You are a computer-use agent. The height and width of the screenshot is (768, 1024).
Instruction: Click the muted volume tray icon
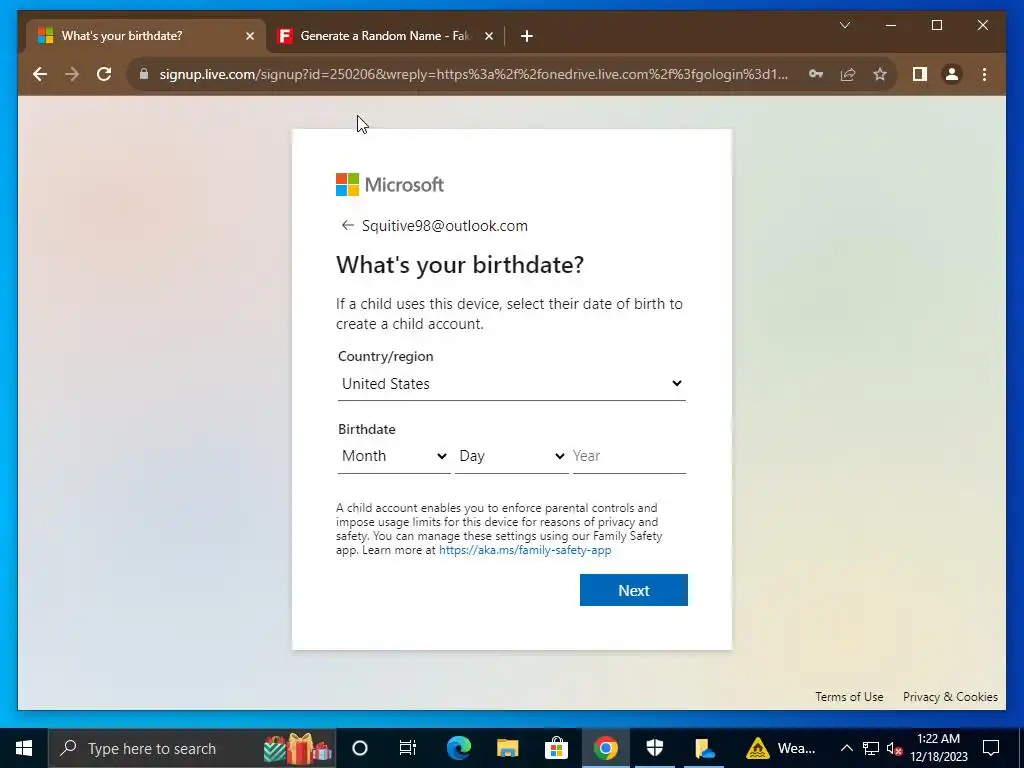(895, 748)
